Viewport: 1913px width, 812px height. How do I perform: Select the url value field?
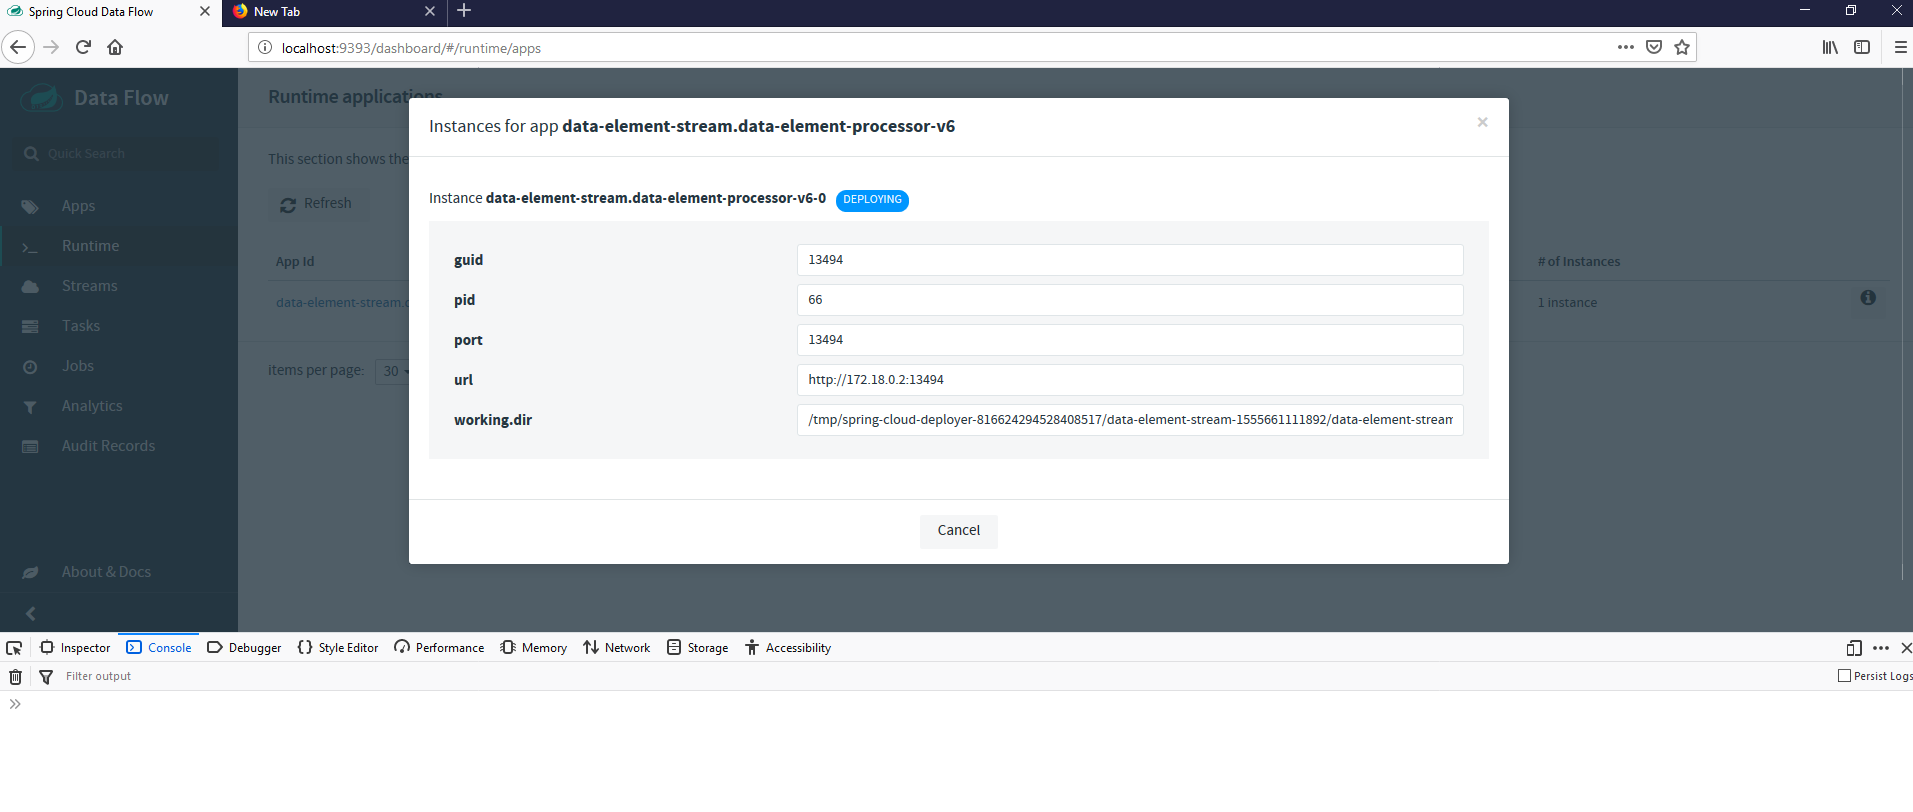tap(1130, 380)
